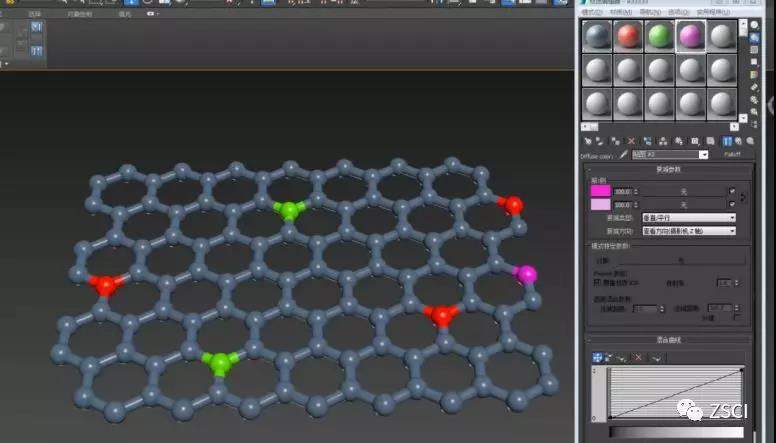Open the falloff type dropdown

coord(689,217)
